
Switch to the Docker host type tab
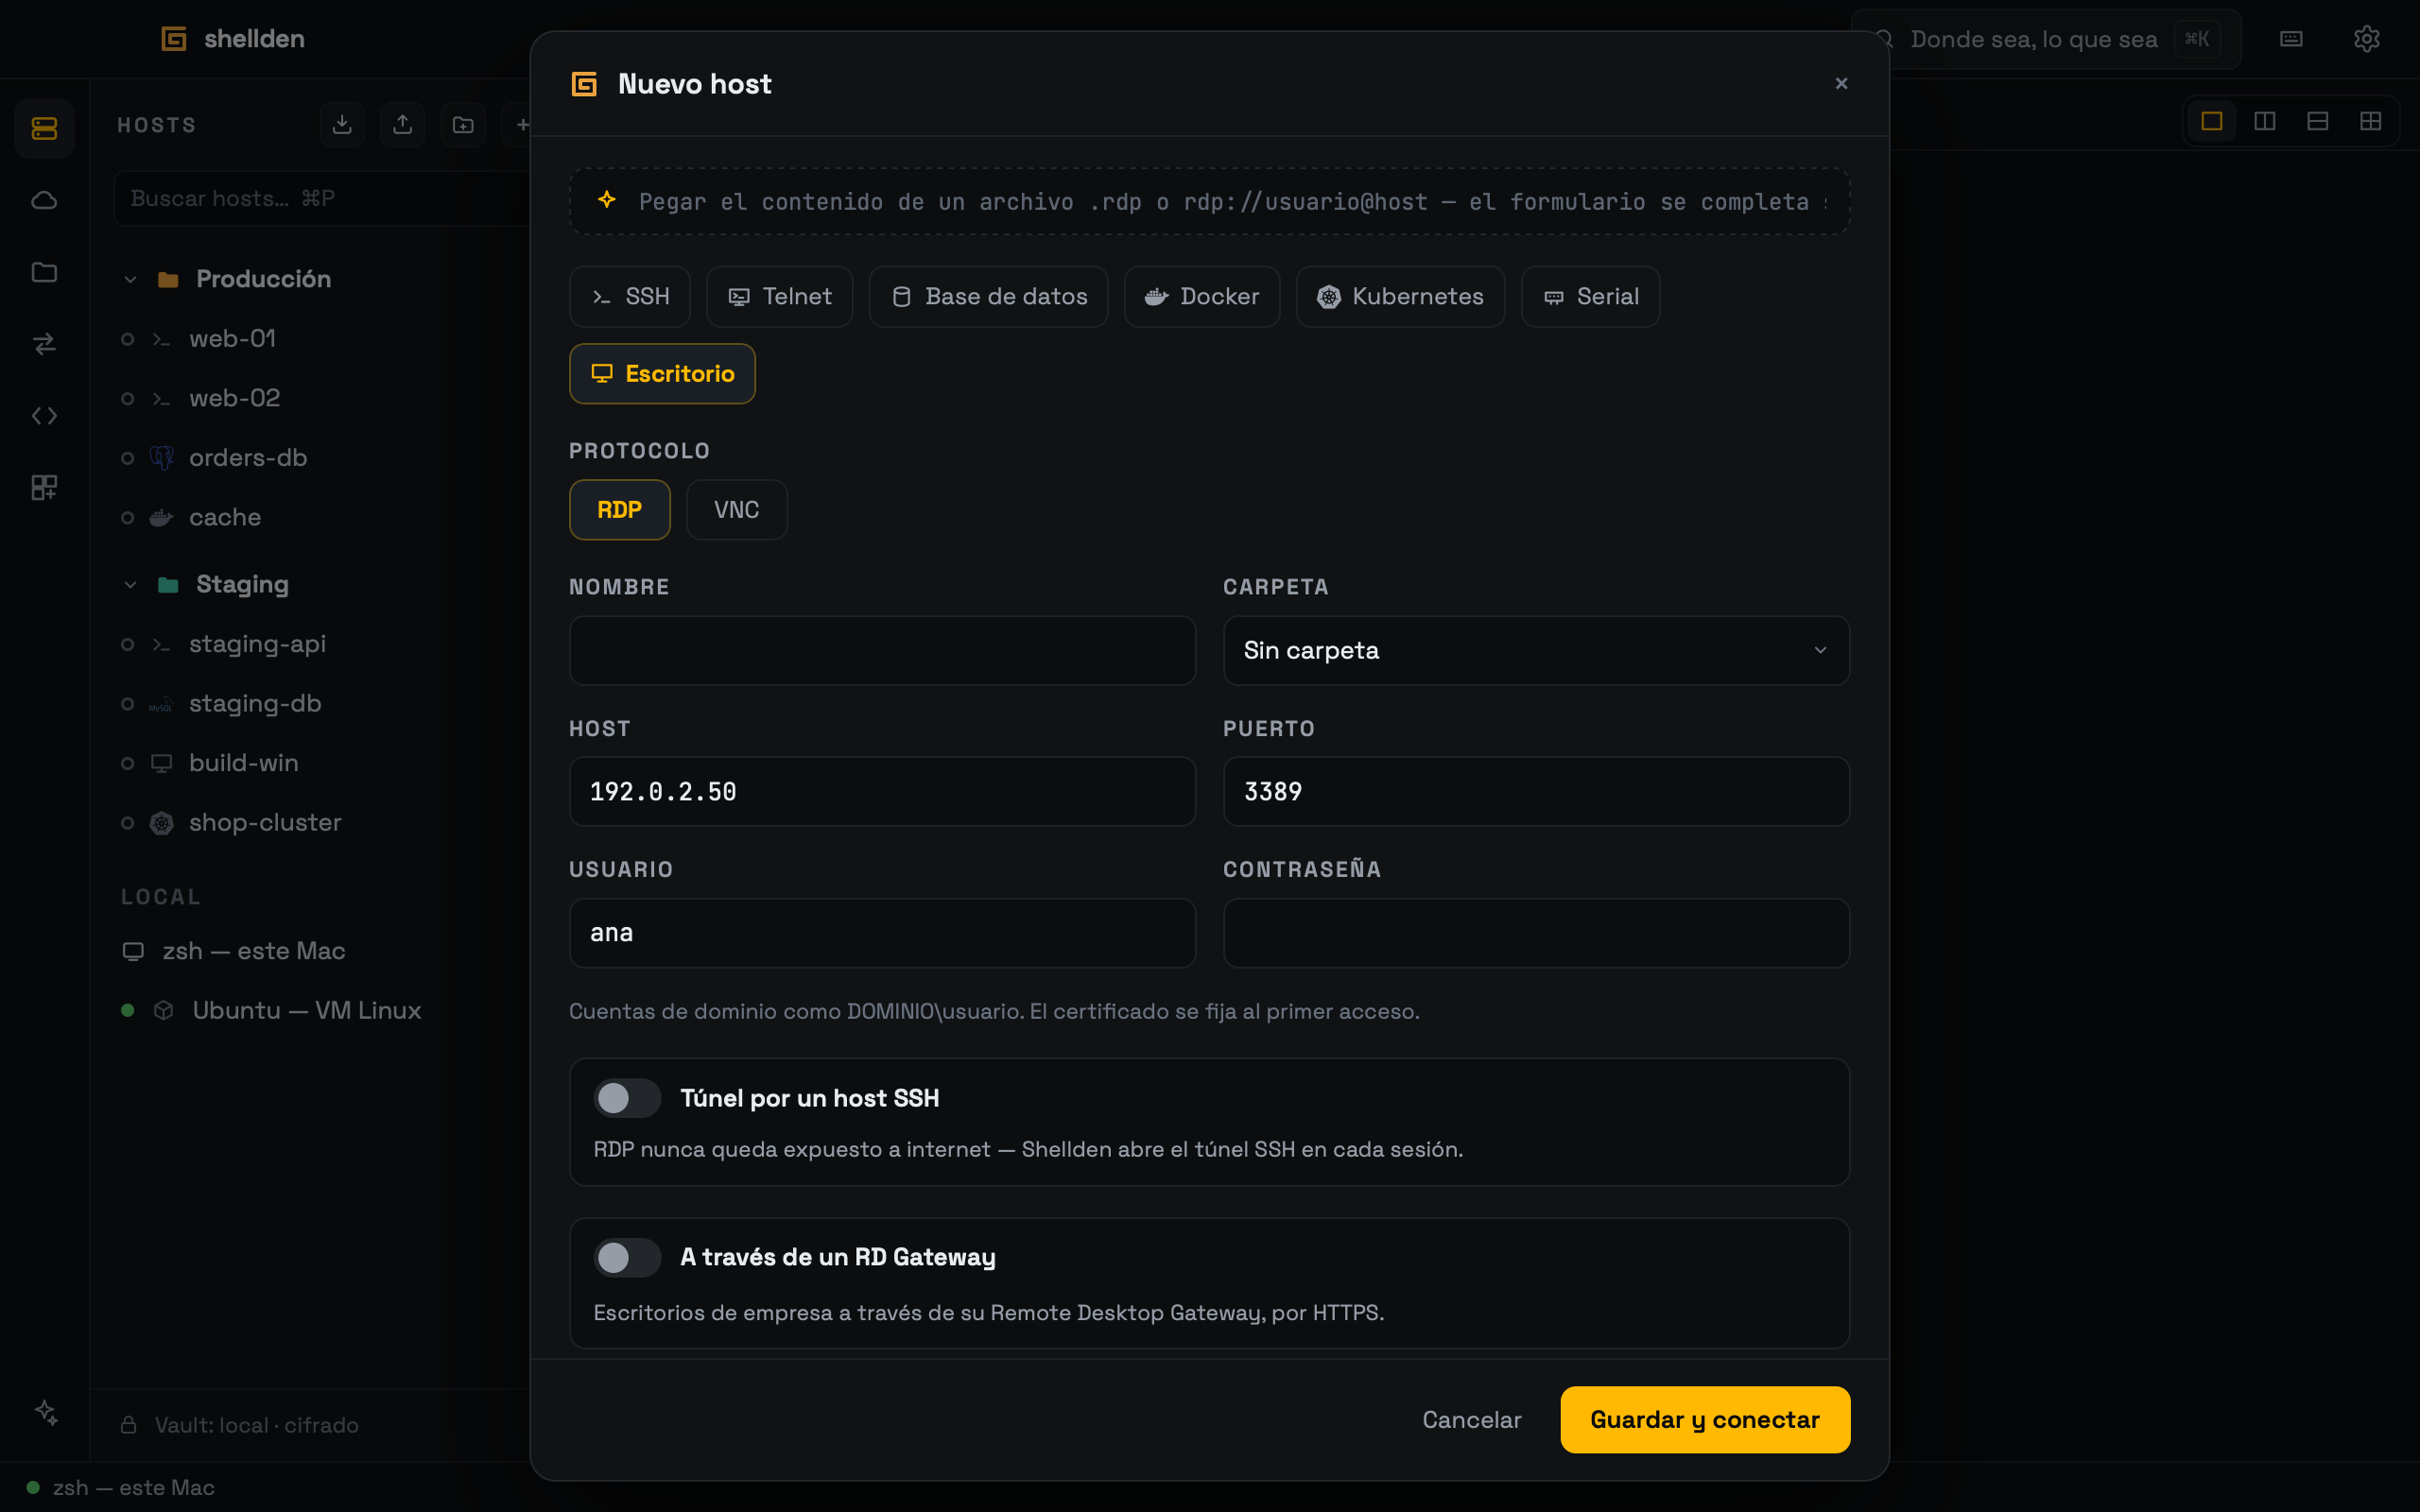click(1202, 297)
